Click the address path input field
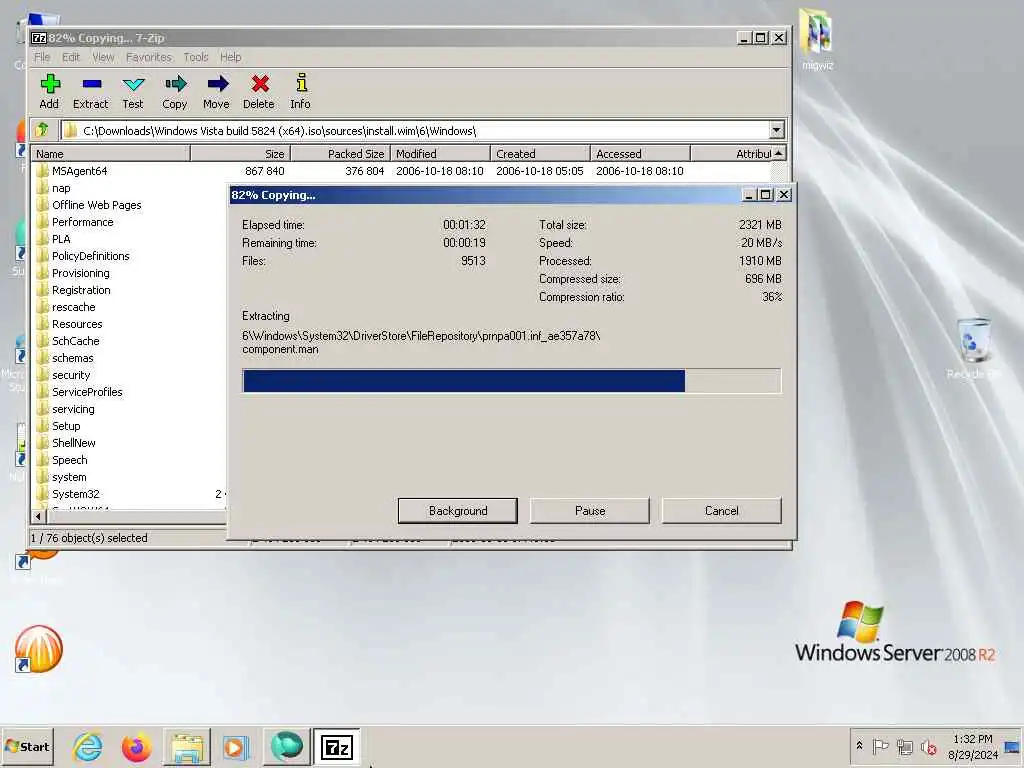 (x=415, y=131)
